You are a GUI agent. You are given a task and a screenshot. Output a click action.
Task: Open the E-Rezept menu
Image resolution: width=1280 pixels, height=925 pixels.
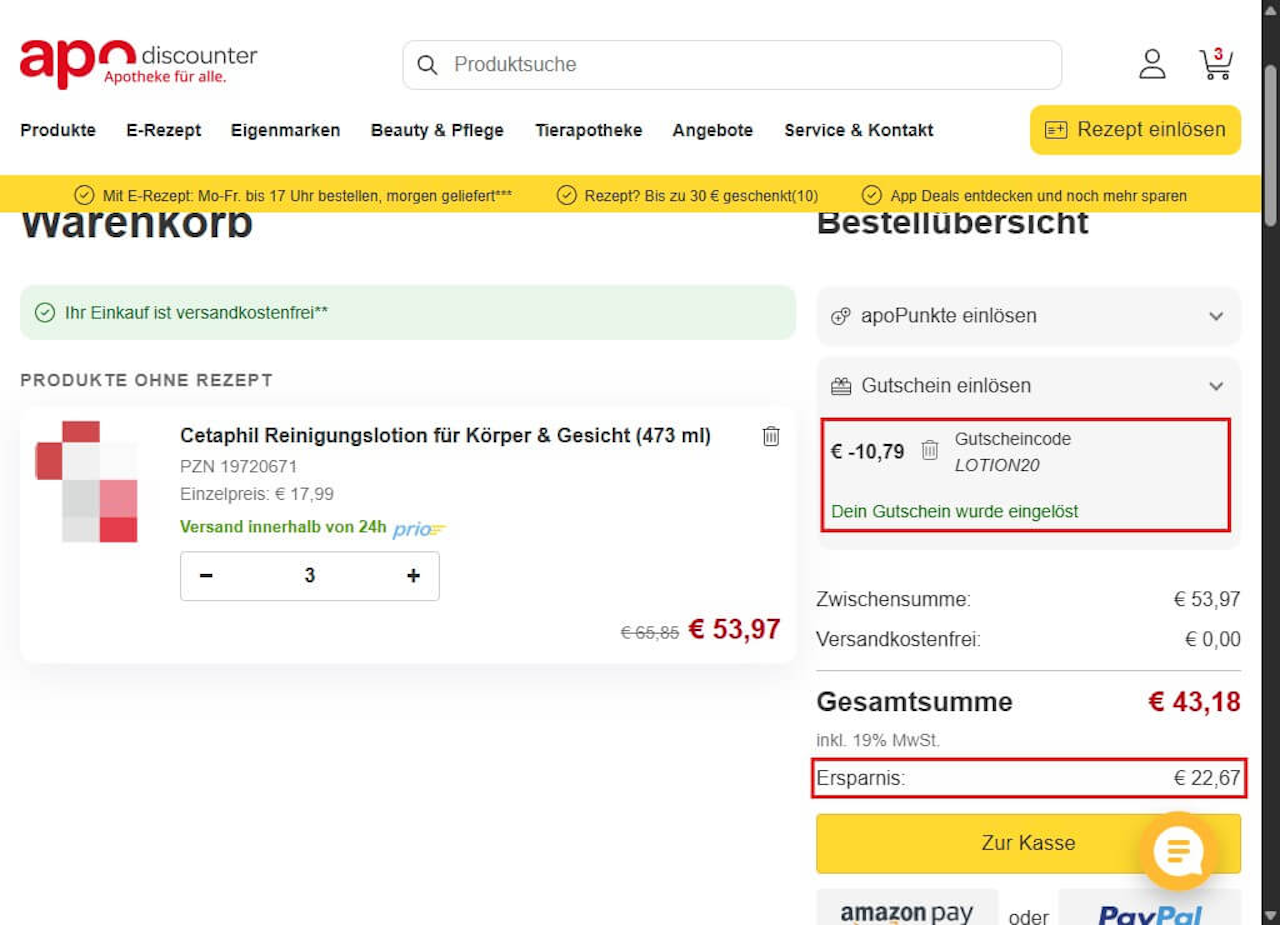click(164, 130)
